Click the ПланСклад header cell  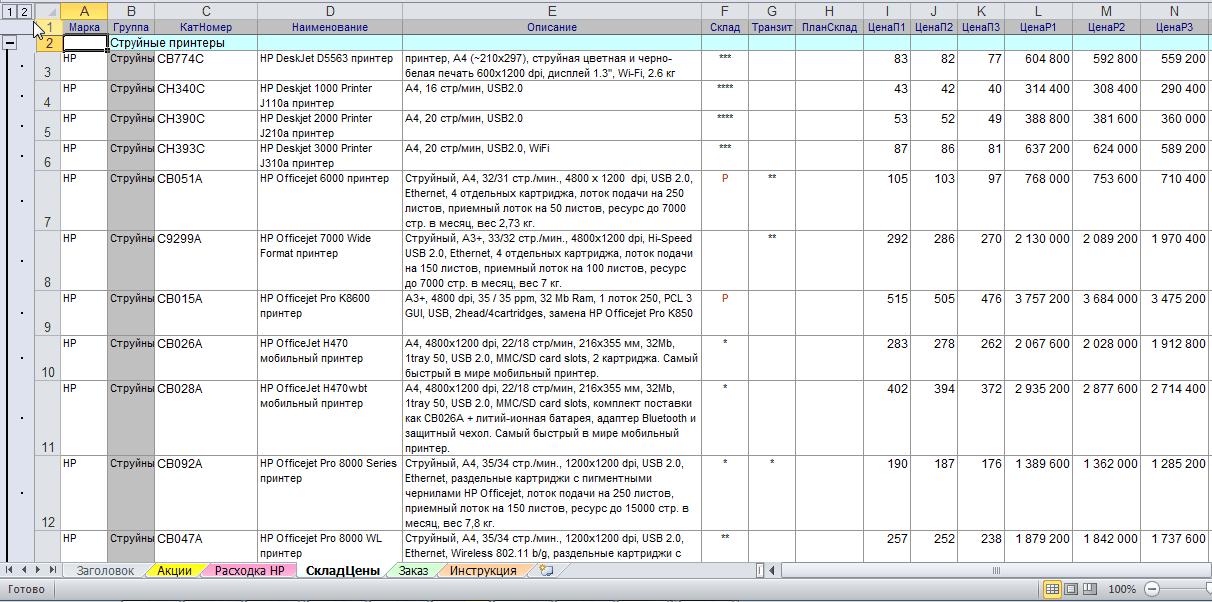pos(829,27)
